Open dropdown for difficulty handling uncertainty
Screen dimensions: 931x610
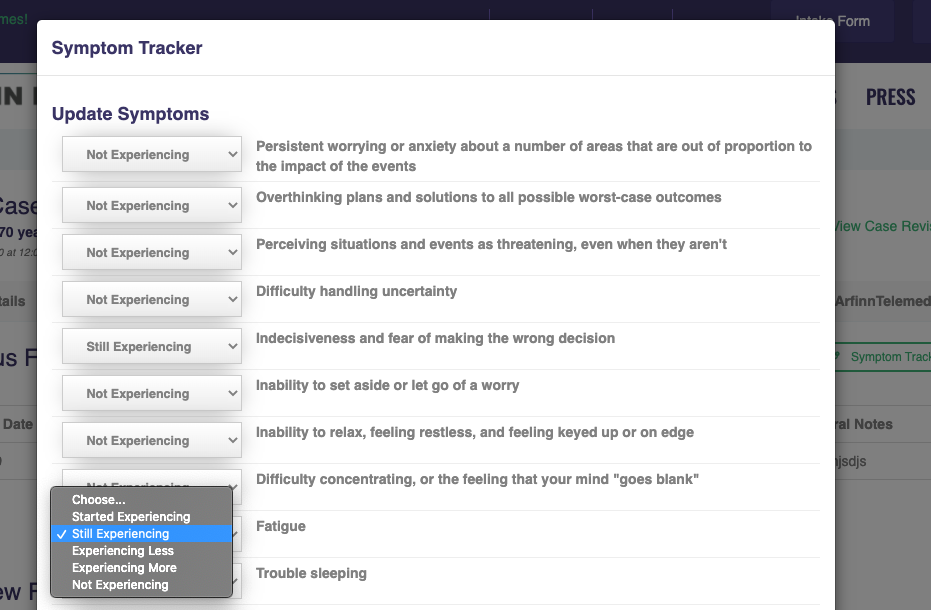151,300
